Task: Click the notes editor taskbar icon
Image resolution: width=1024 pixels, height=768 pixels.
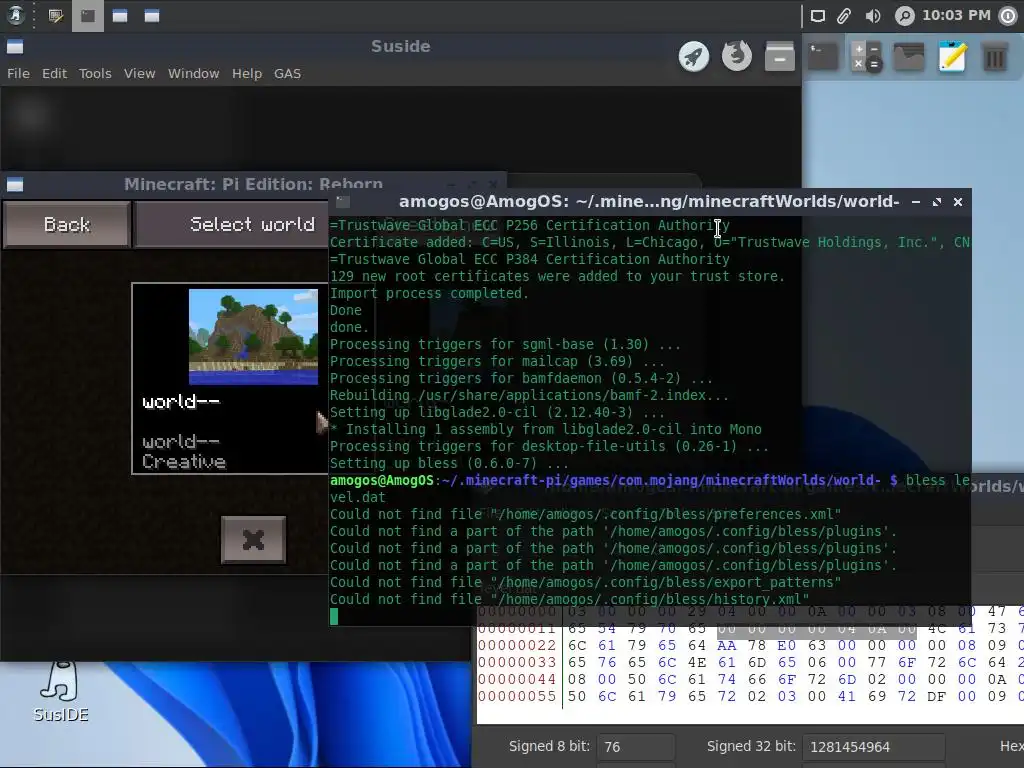Action: pos(56,15)
